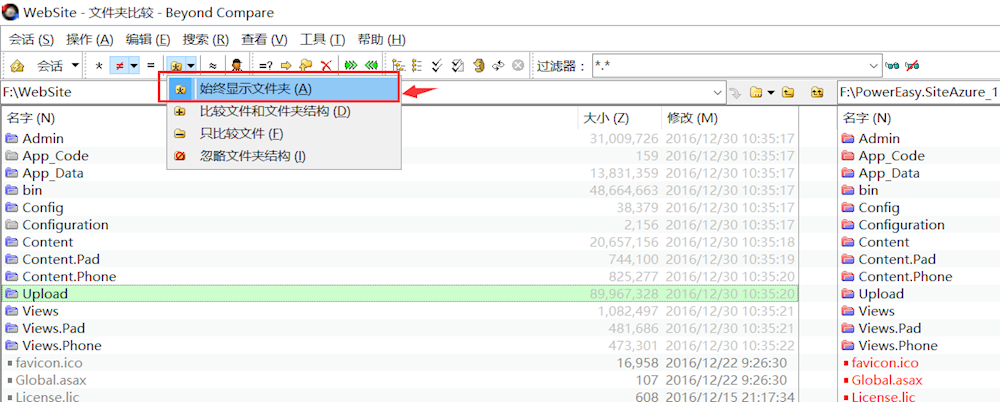The width and height of the screenshot is (1000, 402).
Task: Toggle the Show All asterisk filter
Action: tap(99, 65)
